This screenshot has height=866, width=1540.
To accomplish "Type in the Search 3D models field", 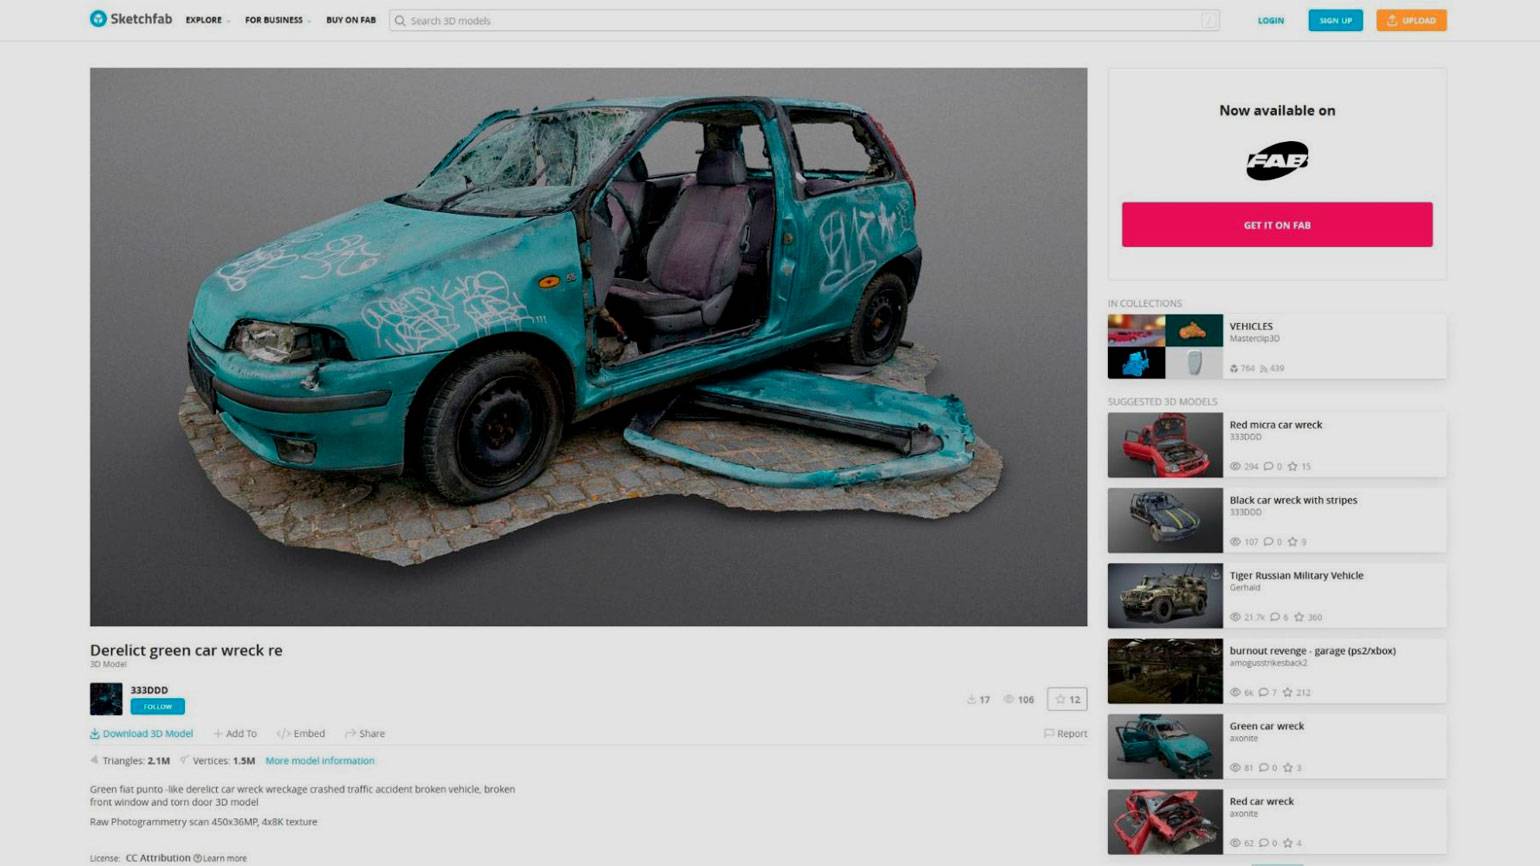I will 800,21.
